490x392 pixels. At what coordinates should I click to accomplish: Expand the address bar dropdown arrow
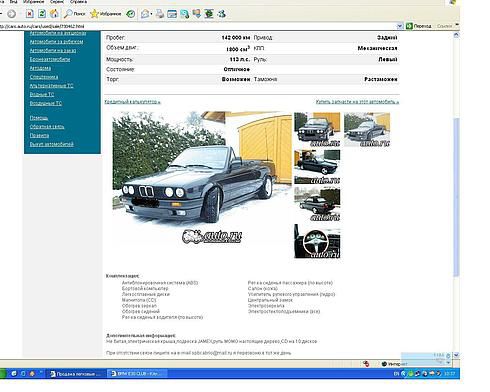(400, 26)
